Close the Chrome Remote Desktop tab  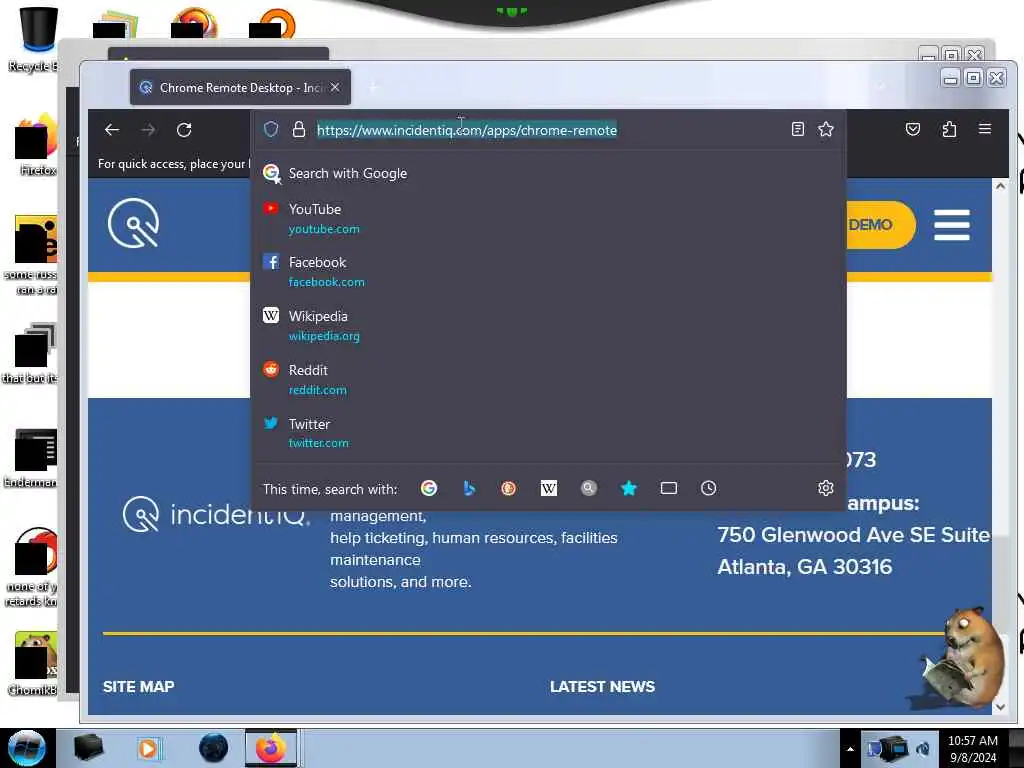tap(335, 87)
